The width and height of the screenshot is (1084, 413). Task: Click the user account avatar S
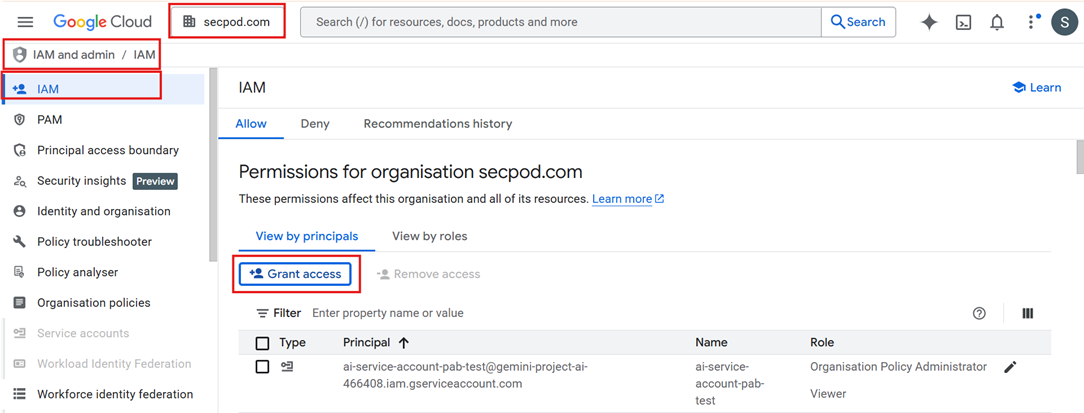(1064, 22)
